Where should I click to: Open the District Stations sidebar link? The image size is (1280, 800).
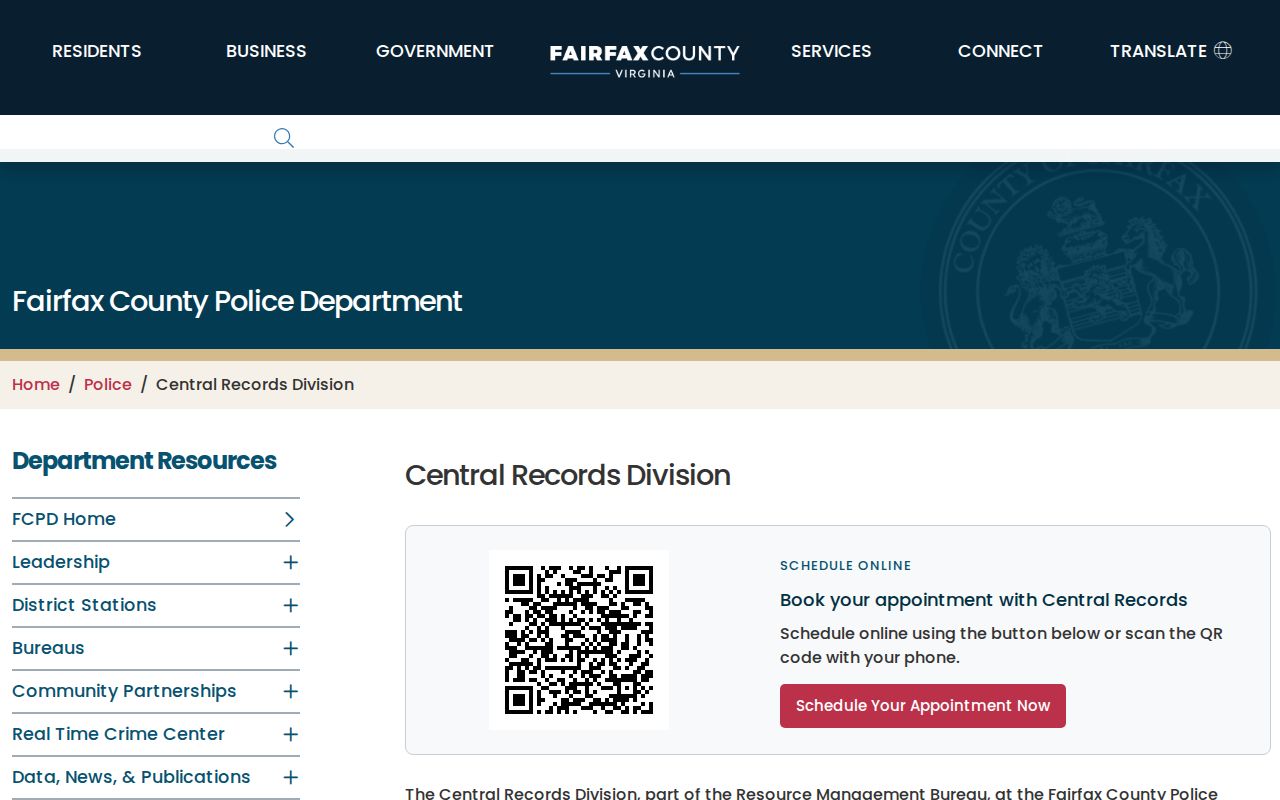(x=84, y=605)
